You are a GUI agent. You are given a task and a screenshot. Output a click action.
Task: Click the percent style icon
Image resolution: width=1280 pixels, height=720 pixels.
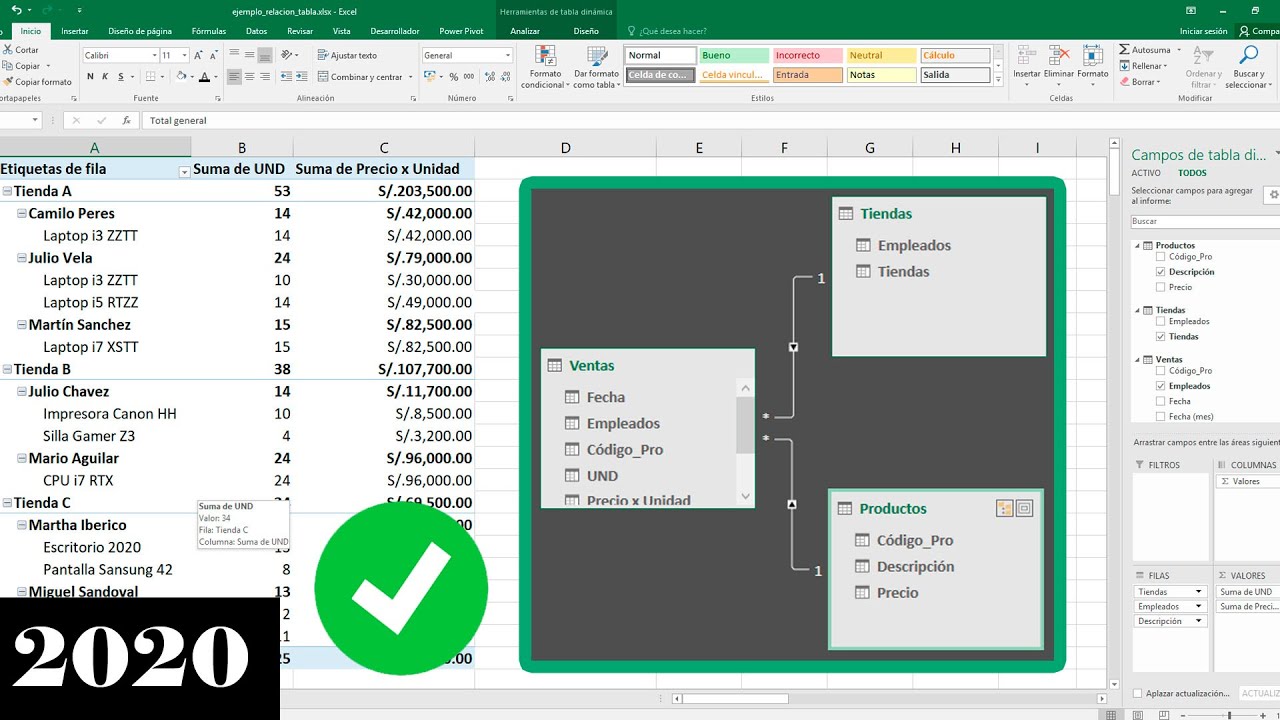pyautogui.click(x=454, y=77)
